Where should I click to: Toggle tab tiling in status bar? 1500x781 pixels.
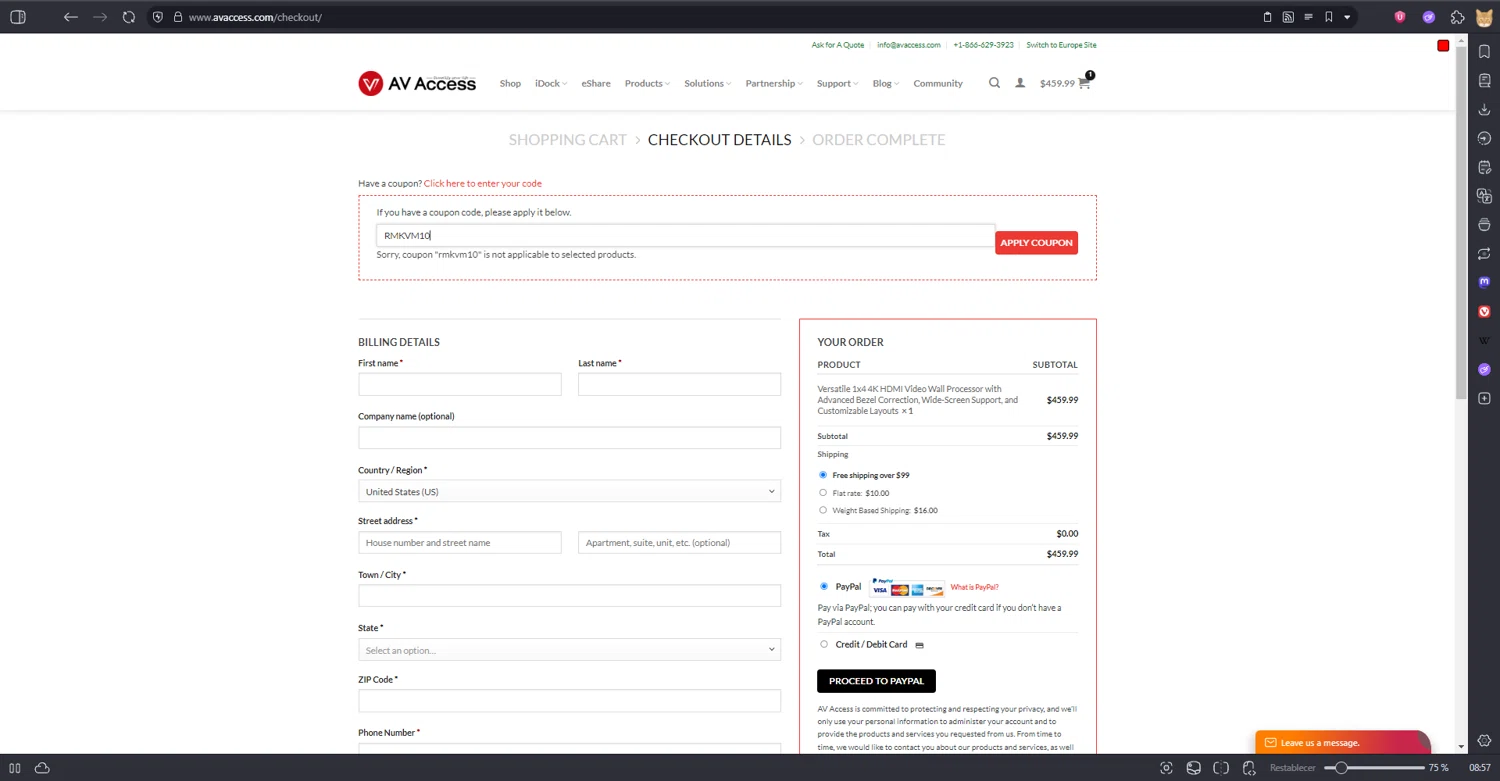[1221, 768]
